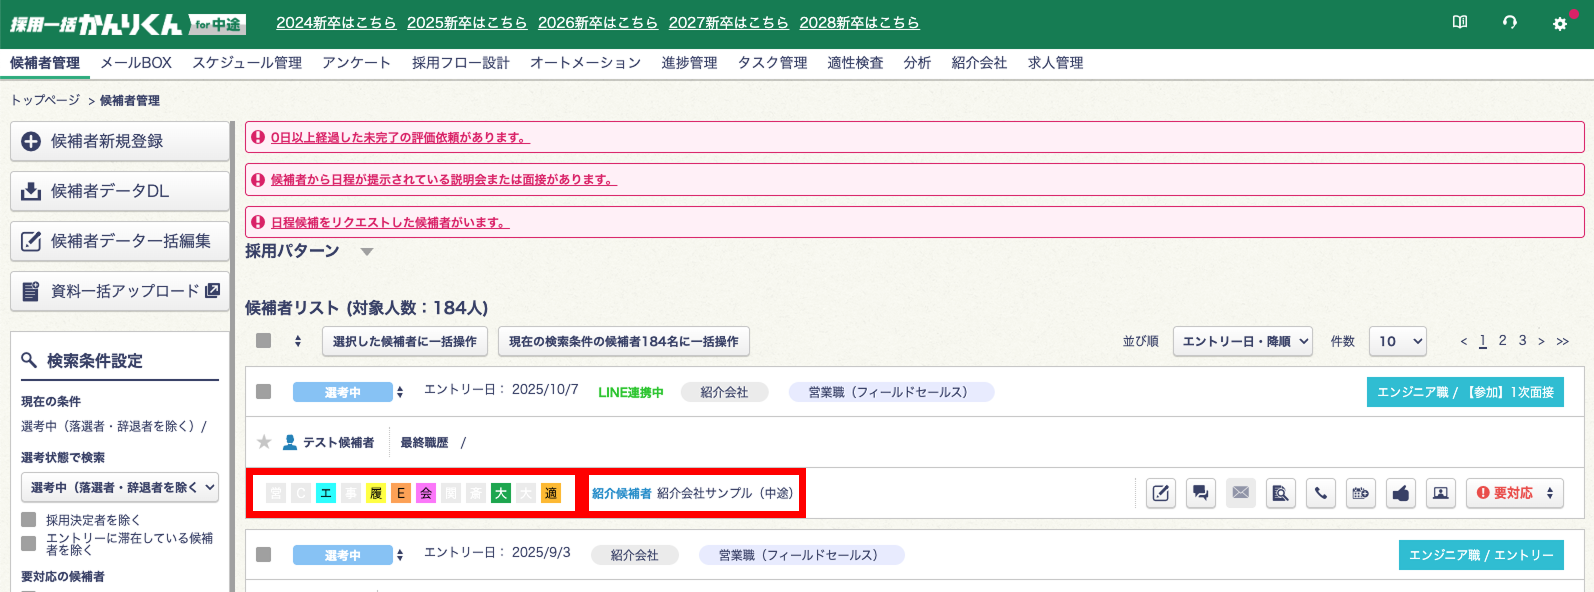Click the cyan 工 status tag
Image resolution: width=1594 pixels, height=592 pixels.
(326, 493)
